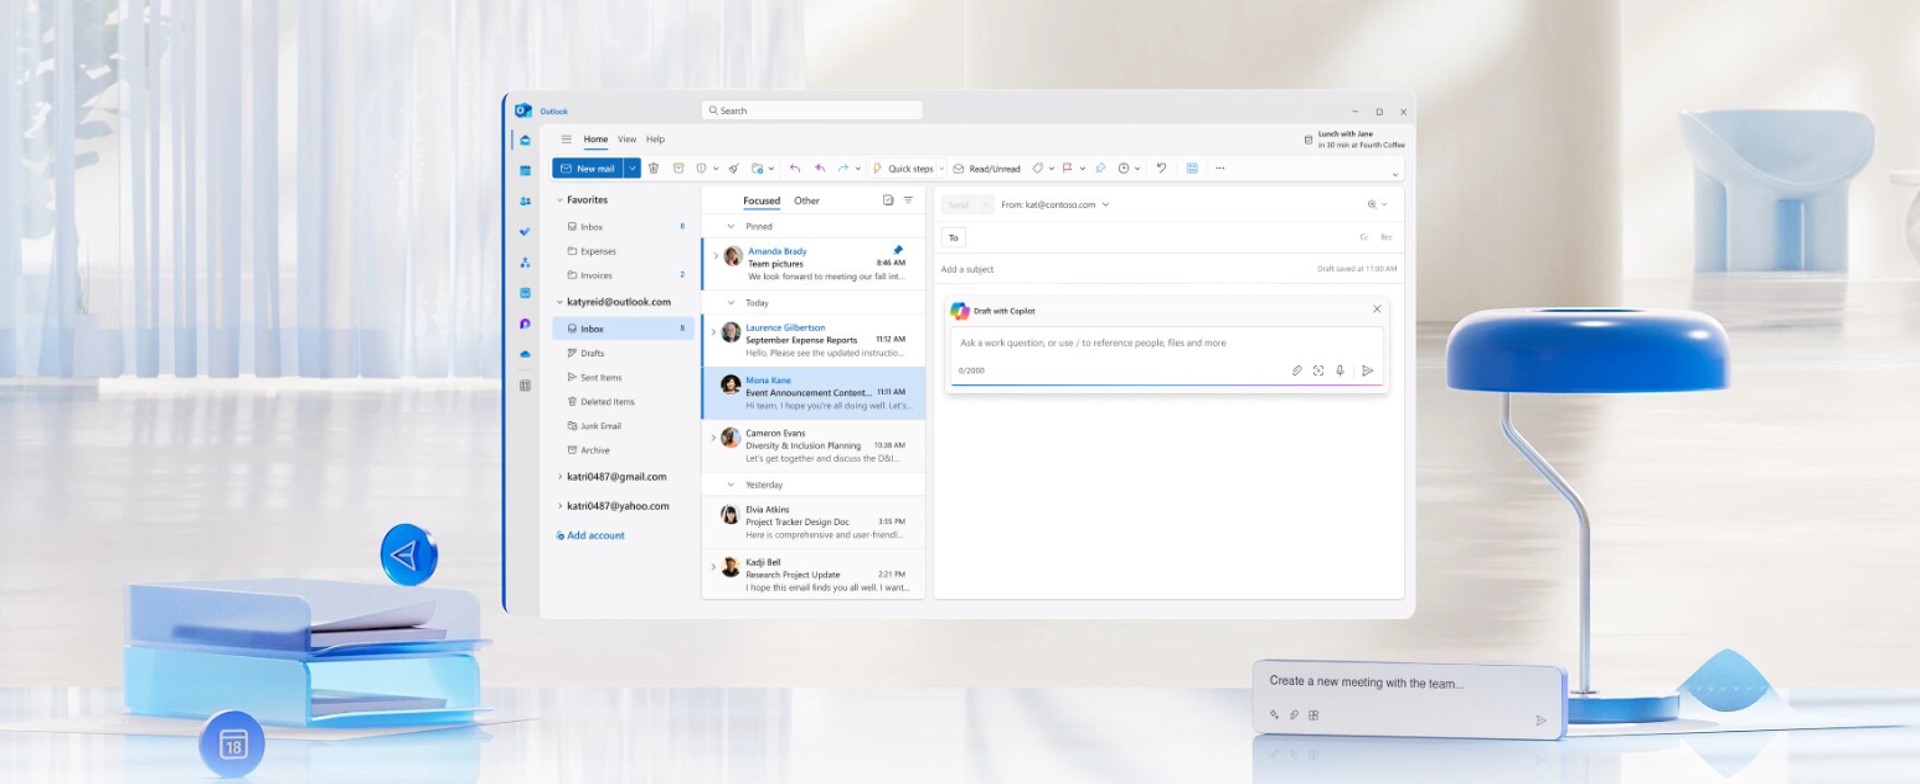Click the Categorize tag icon
1920x784 pixels.
point(1038,168)
